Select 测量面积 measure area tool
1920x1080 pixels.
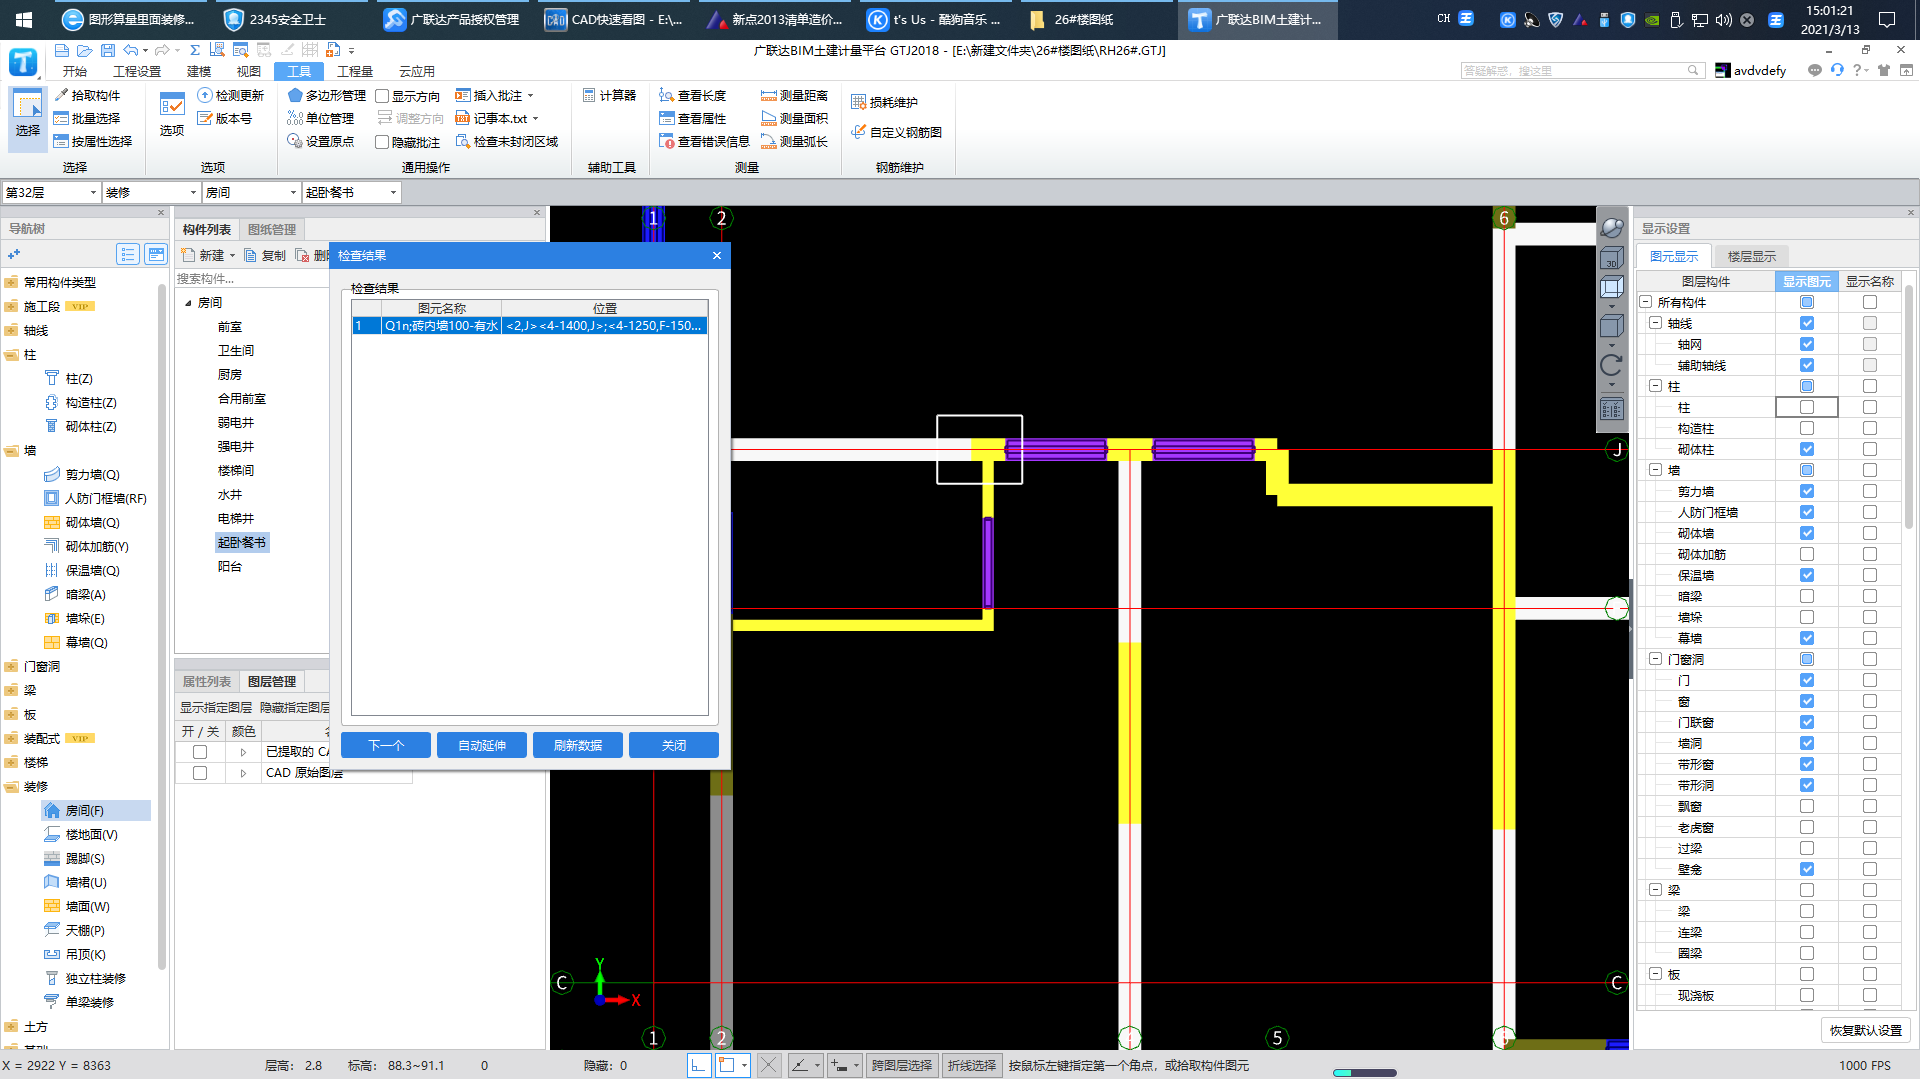795,118
